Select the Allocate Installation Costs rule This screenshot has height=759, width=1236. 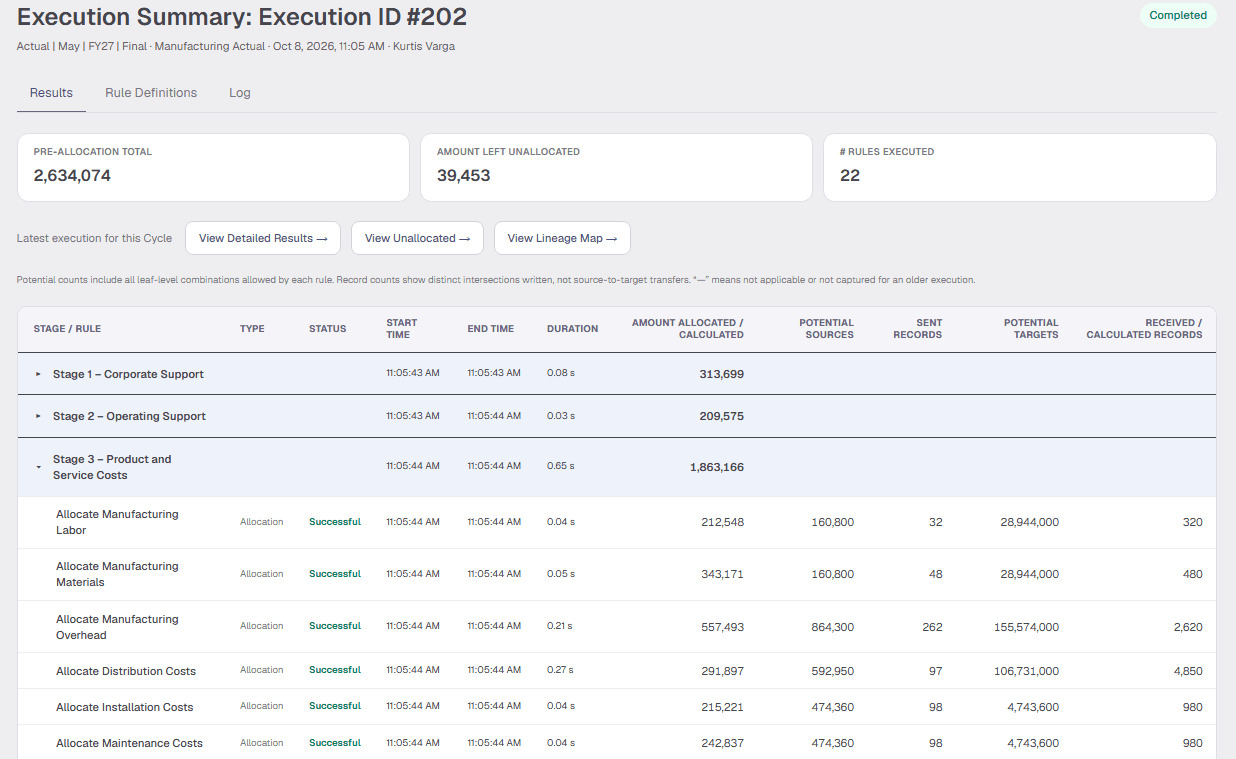pyautogui.click(x=124, y=707)
